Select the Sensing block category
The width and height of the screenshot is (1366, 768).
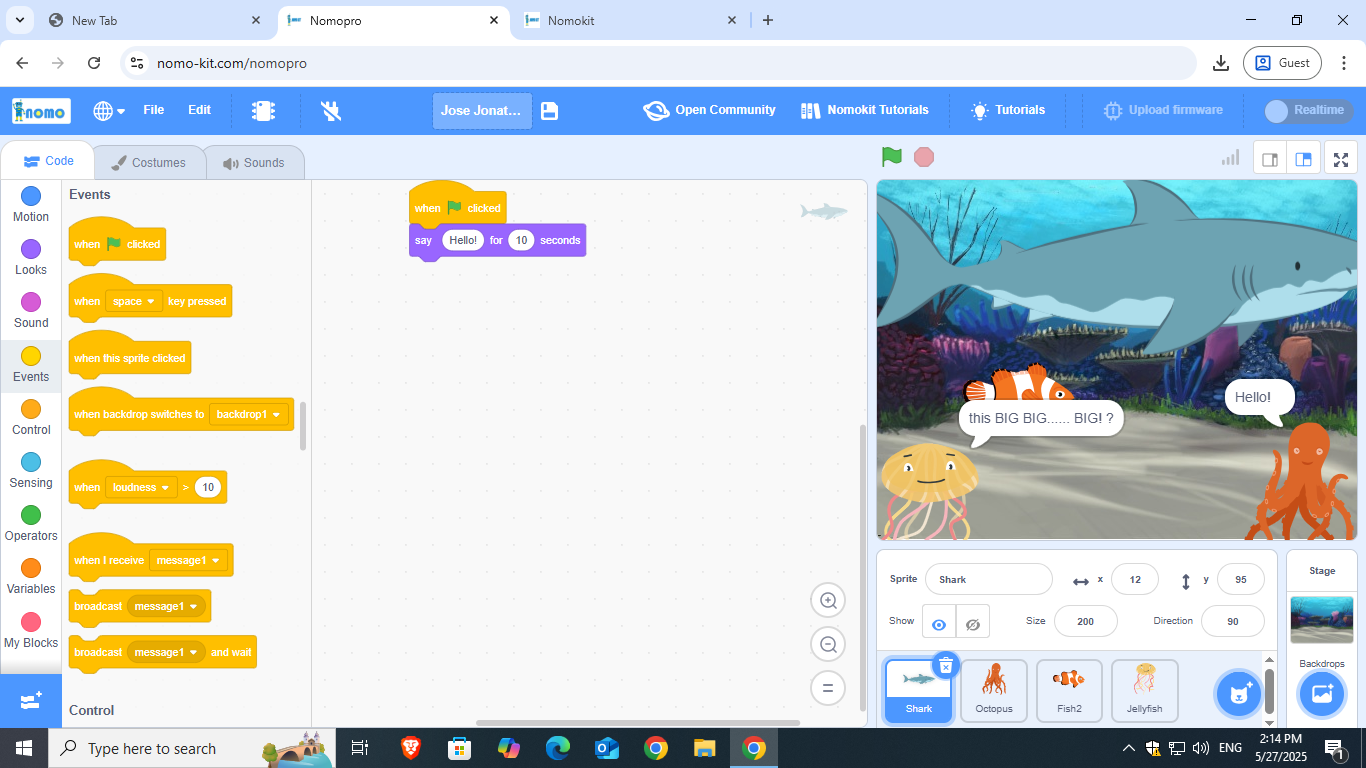coord(31,470)
